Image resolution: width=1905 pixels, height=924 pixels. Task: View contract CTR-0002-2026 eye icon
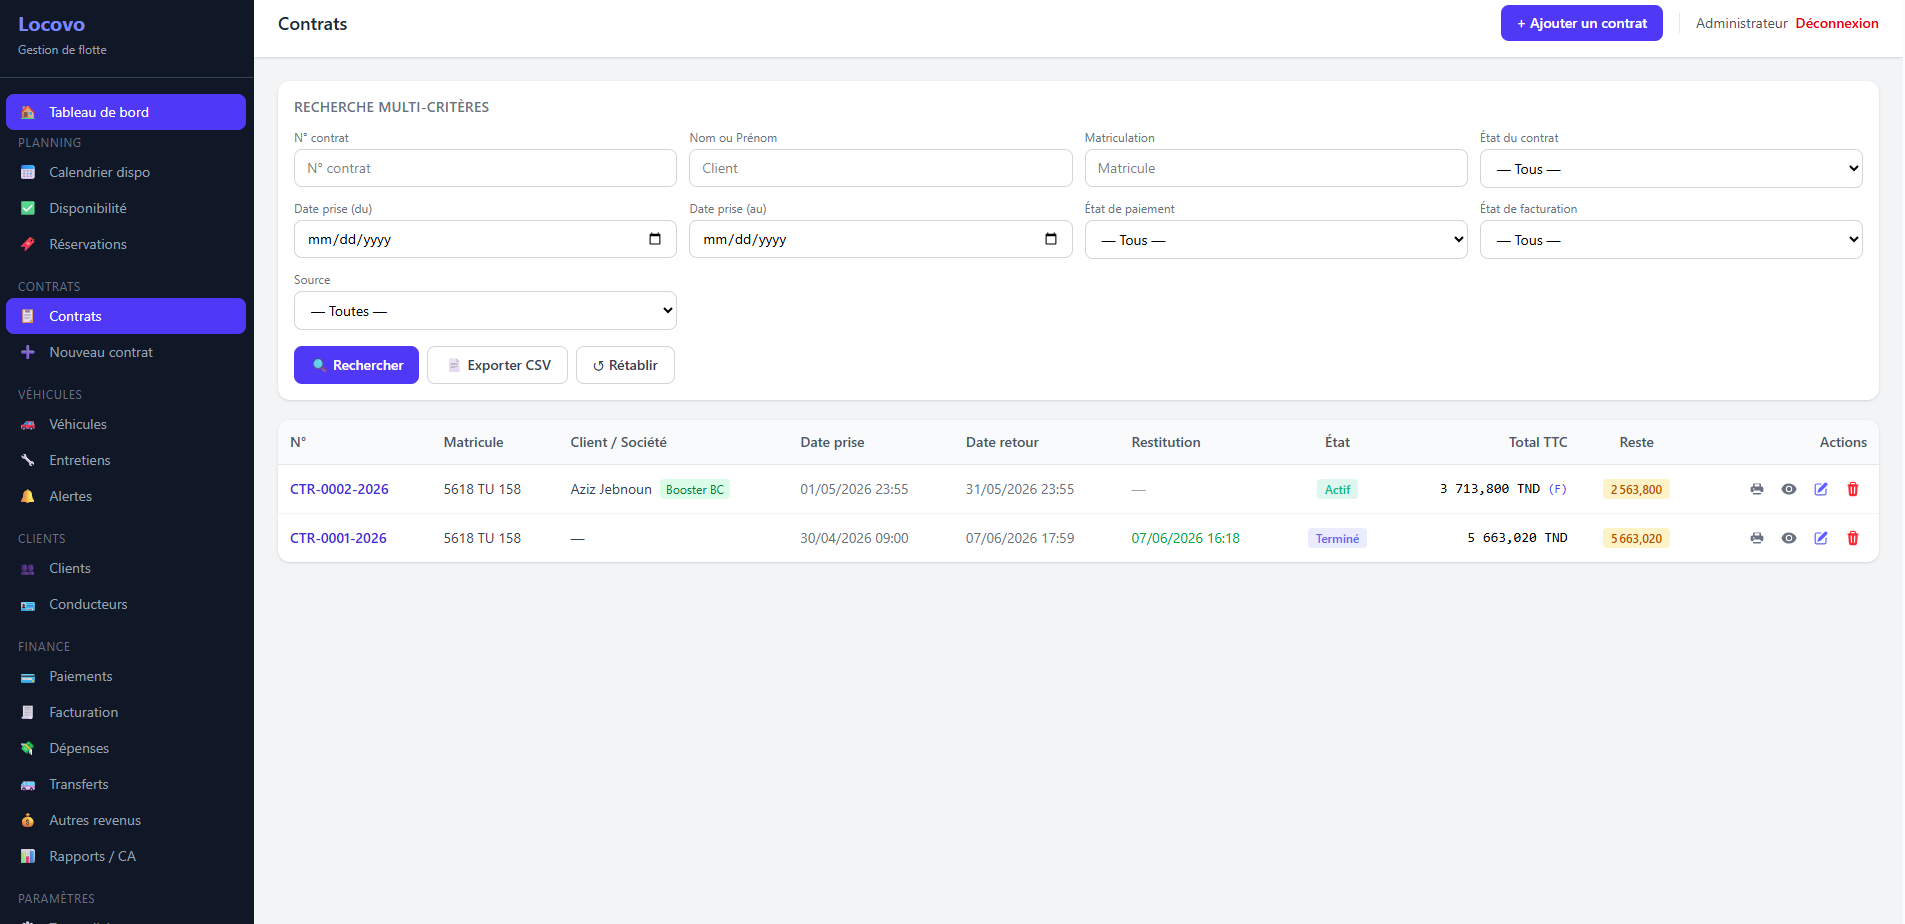[x=1789, y=489]
